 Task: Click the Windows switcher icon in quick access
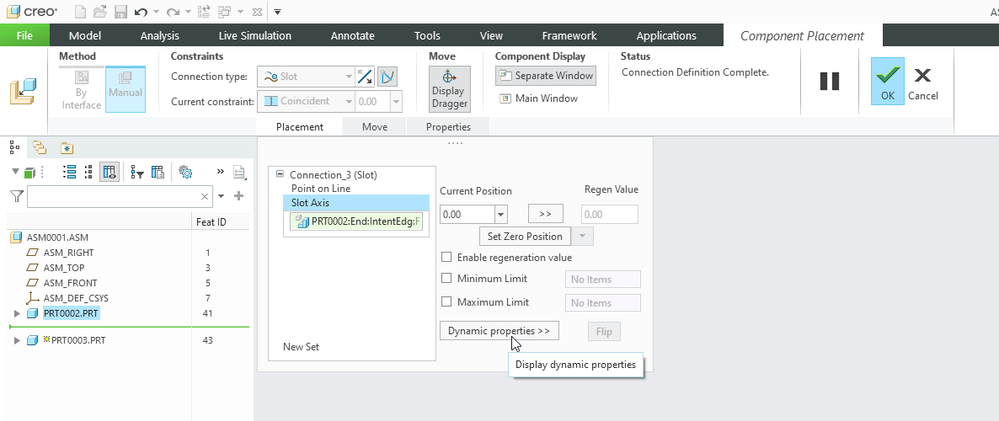(x=224, y=11)
